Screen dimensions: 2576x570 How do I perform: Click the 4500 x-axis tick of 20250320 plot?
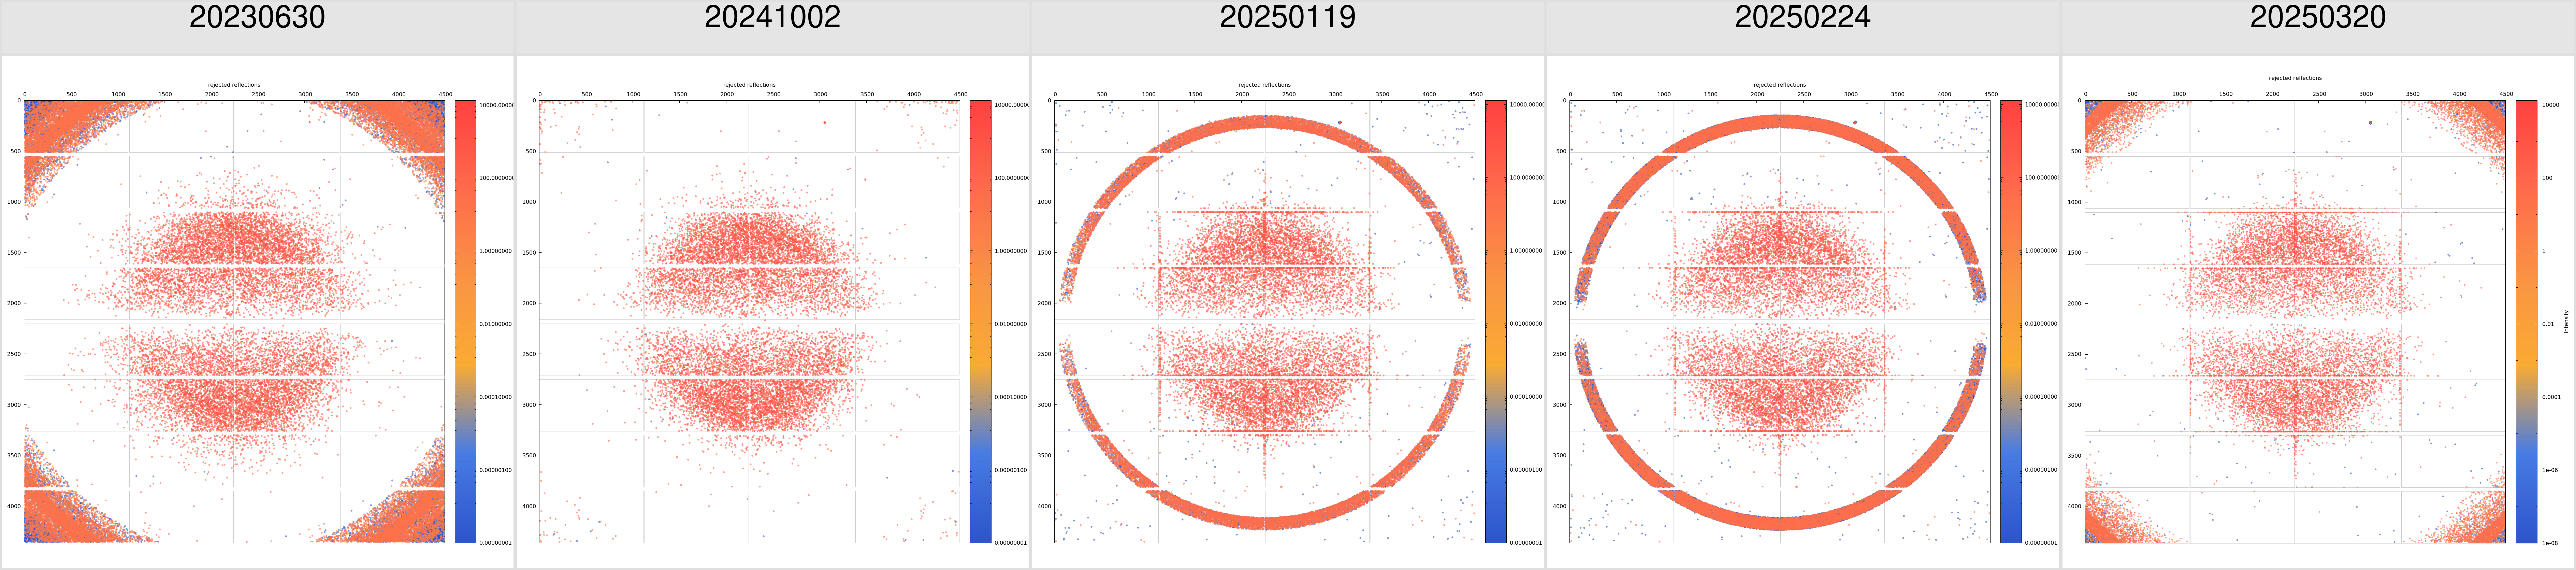click(x=2506, y=94)
